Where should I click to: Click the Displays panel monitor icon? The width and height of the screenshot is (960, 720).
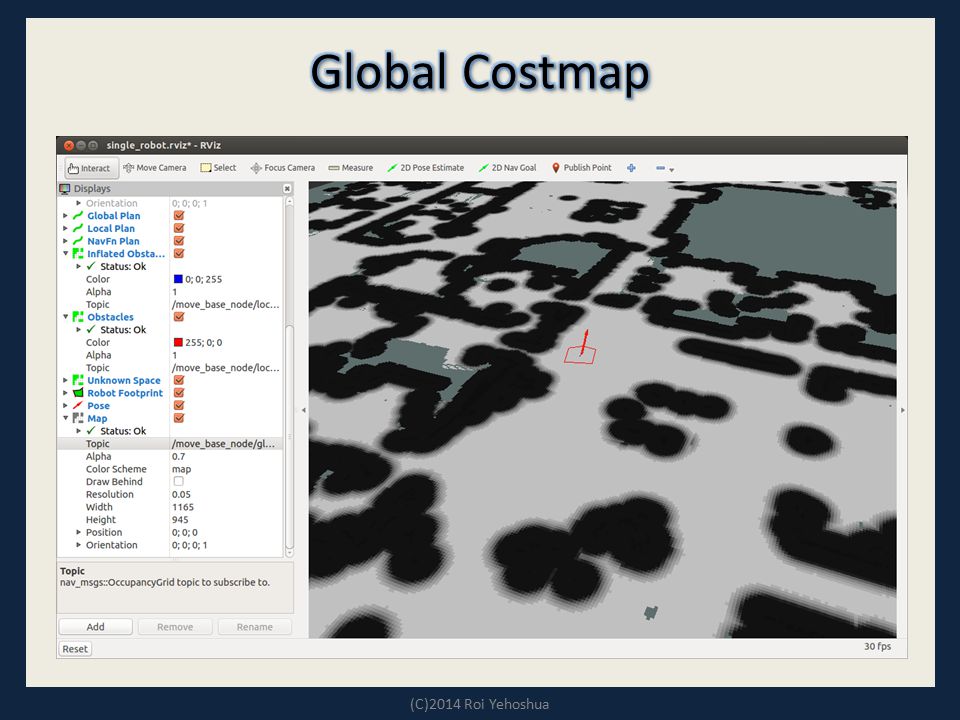pyautogui.click(x=65, y=189)
